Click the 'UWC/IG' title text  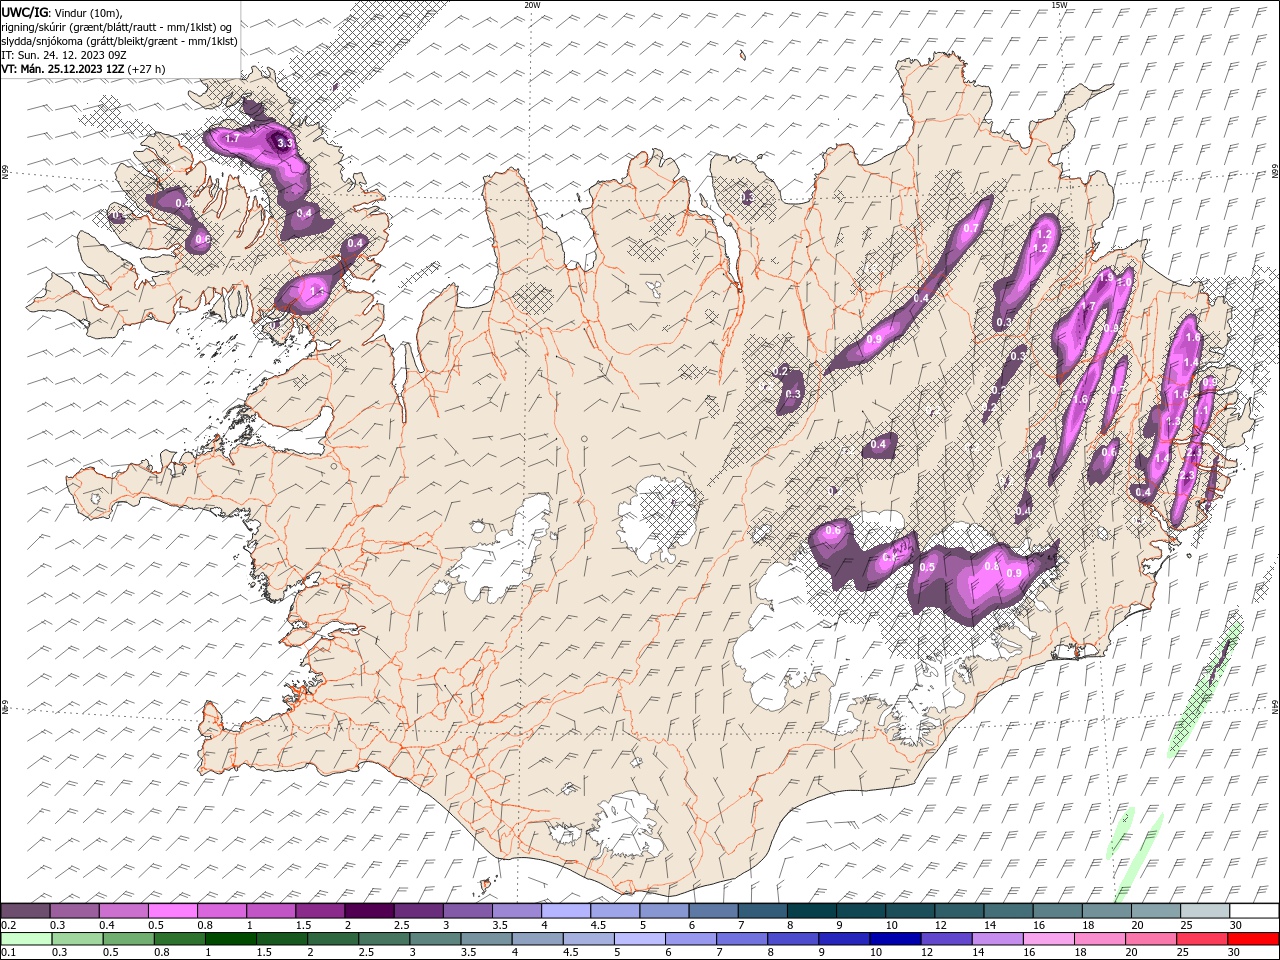click(x=23, y=12)
